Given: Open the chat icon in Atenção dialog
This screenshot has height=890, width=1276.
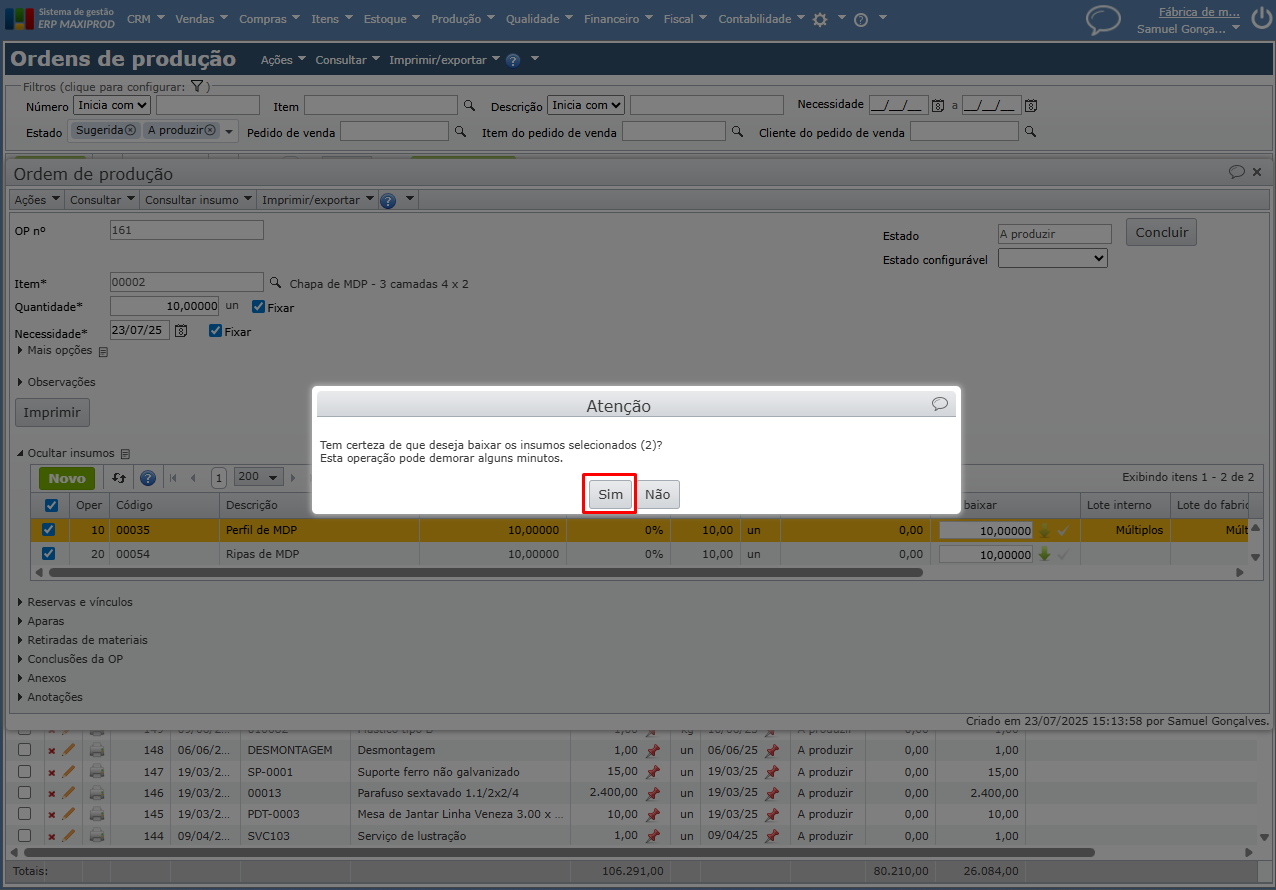Looking at the screenshot, I should pyautogui.click(x=939, y=404).
